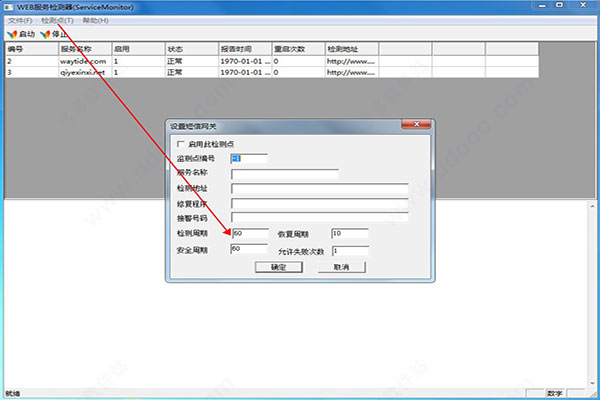Click the 服务名称 column header
This screenshot has width=600, height=400.
click(85, 49)
